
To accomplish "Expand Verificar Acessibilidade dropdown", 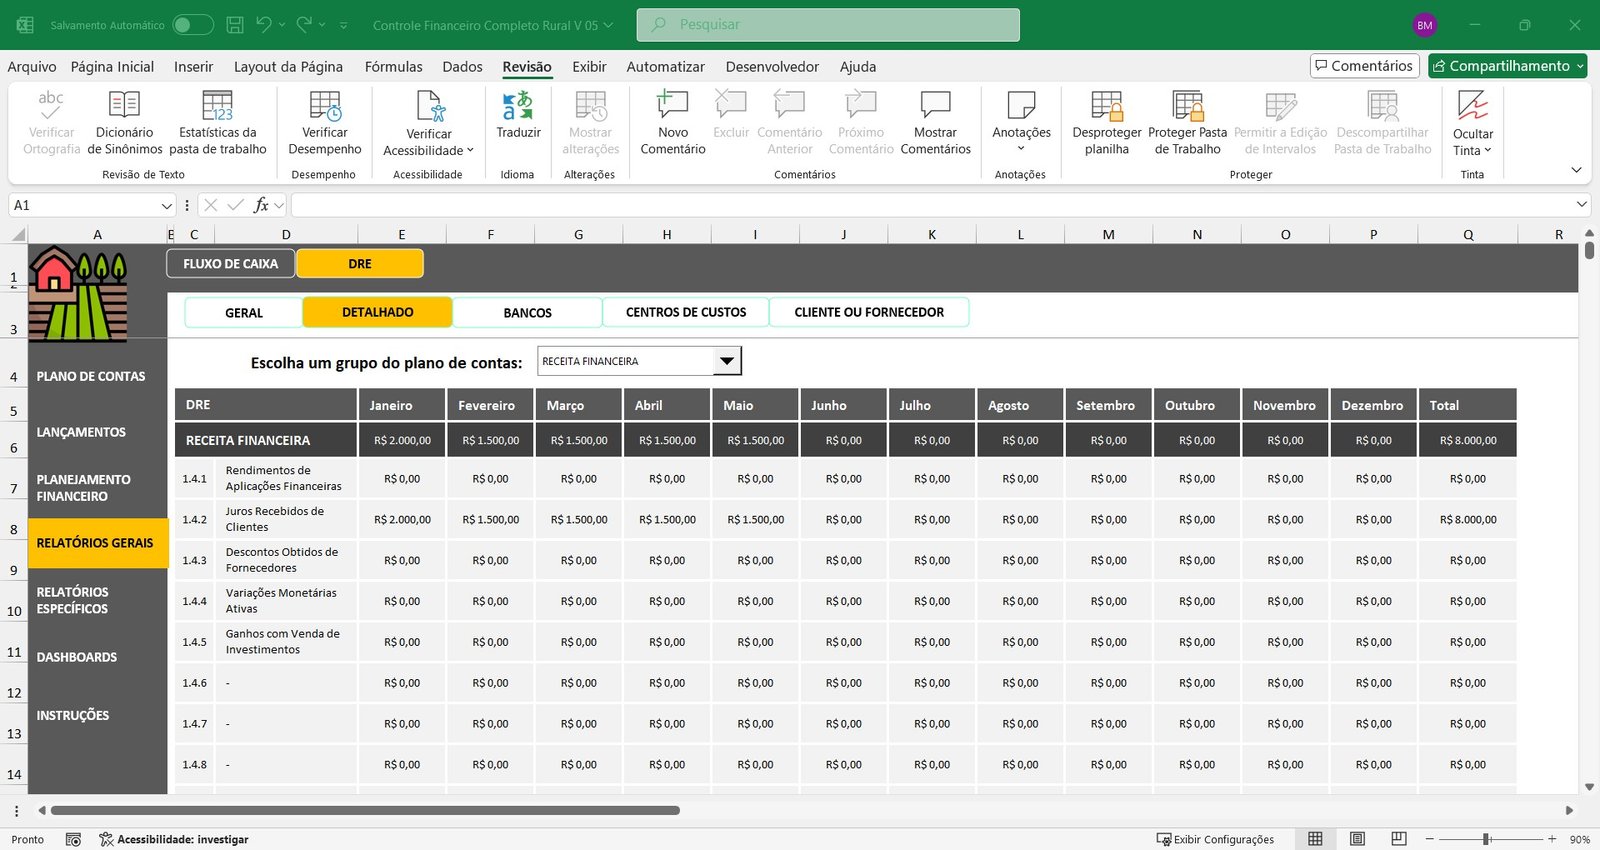I will 470,151.
